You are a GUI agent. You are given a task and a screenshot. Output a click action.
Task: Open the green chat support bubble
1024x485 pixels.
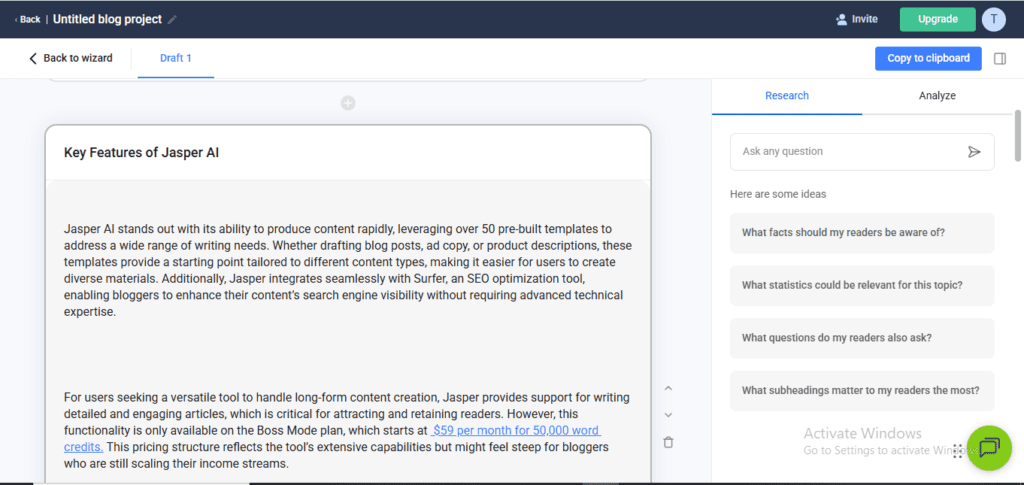[x=989, y=448]
